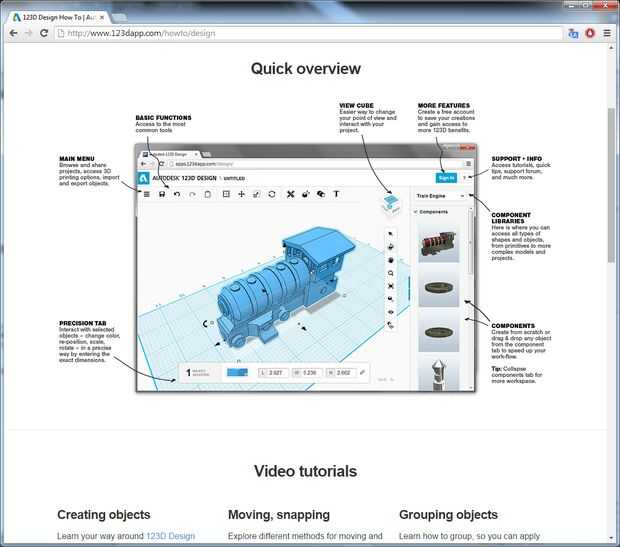Switch to the 123D Design How To tab
This screenshot has width=620, height=547.
59,17
